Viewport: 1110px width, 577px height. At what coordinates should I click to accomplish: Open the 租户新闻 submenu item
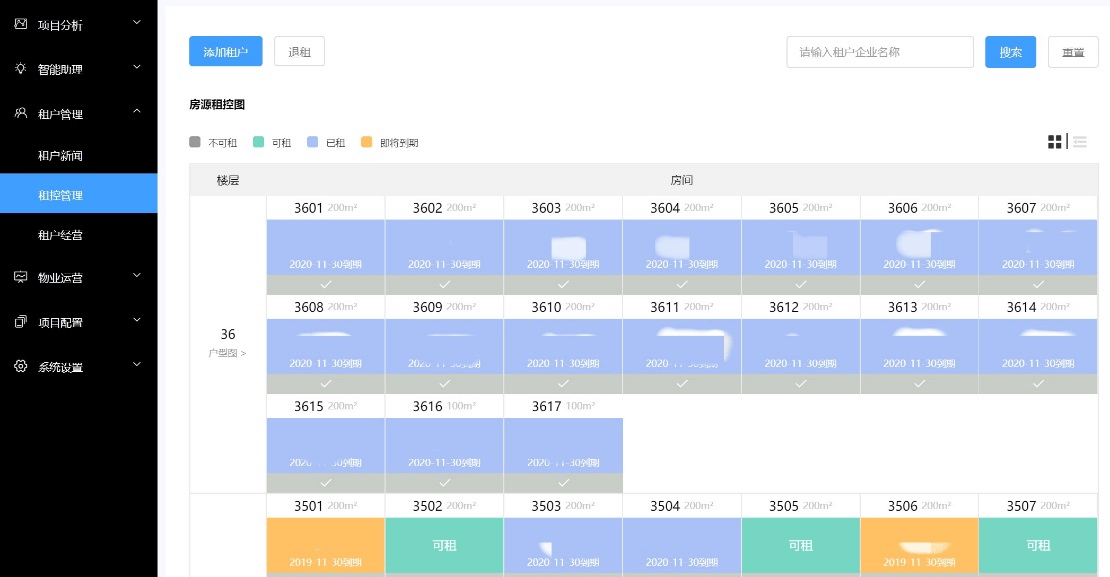pyautogui.click(x=60, y=156)
